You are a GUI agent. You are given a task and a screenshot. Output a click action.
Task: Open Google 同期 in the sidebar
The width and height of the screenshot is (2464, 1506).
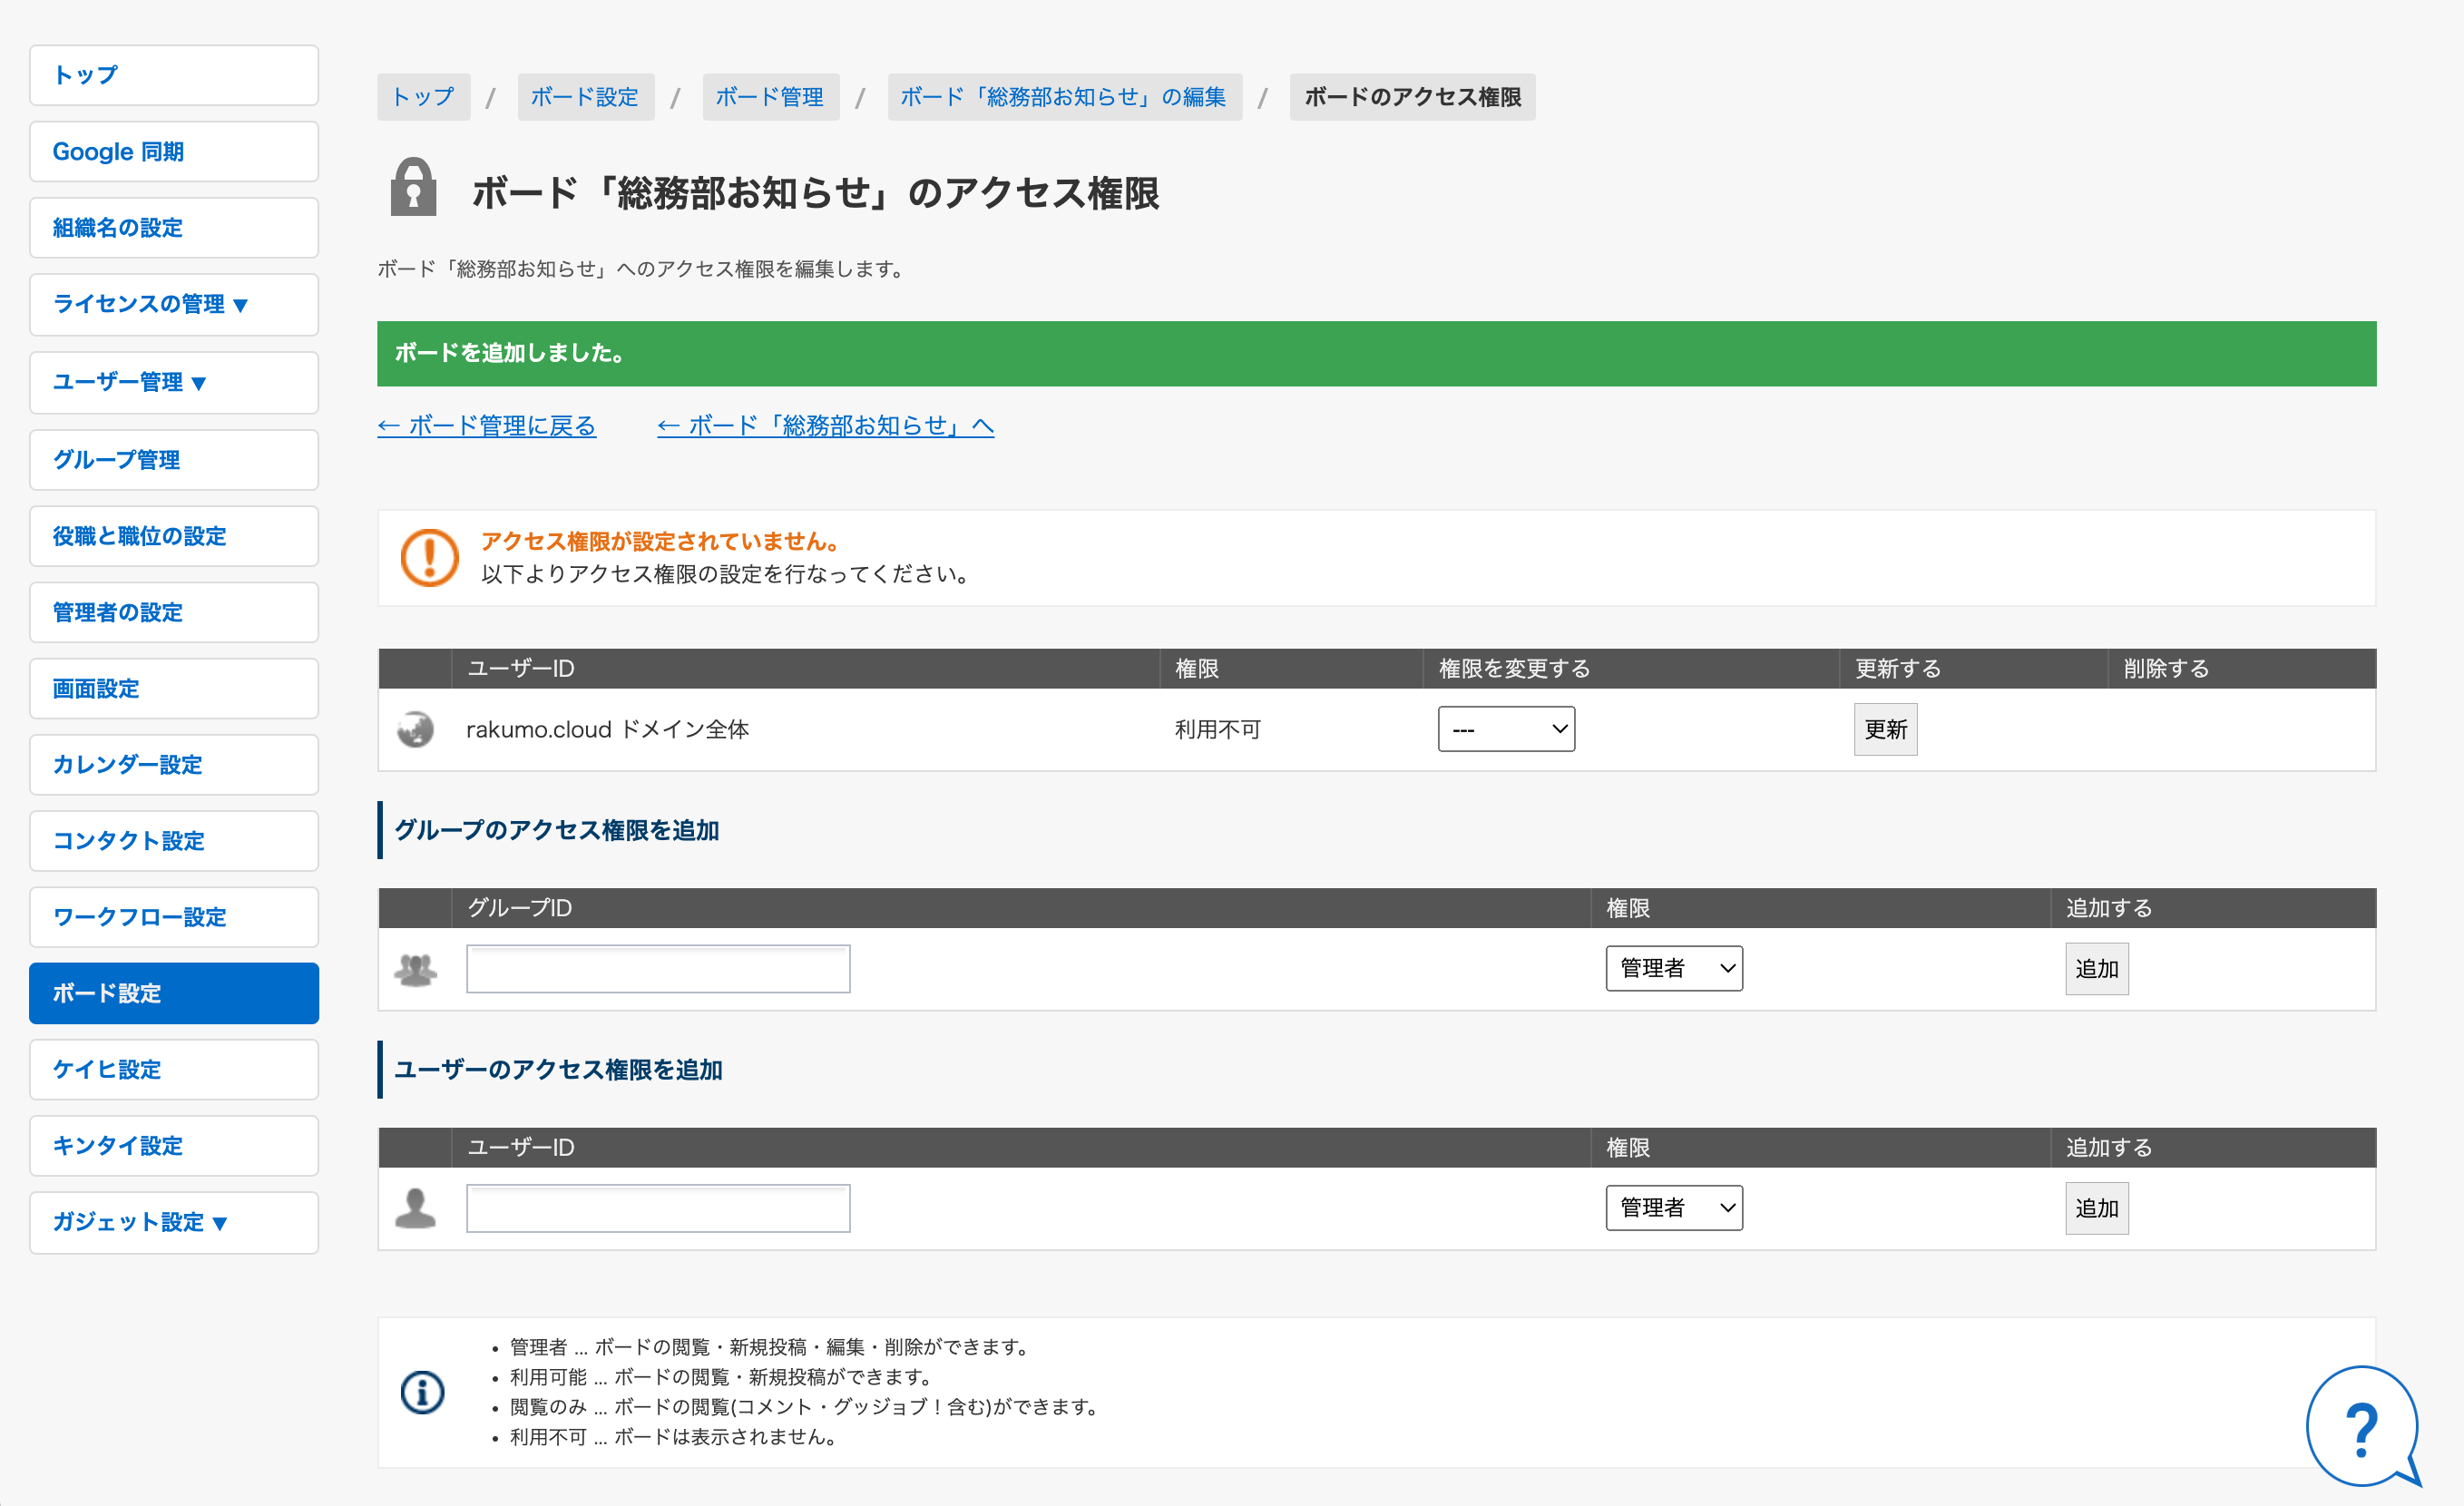tap(174, 152)
